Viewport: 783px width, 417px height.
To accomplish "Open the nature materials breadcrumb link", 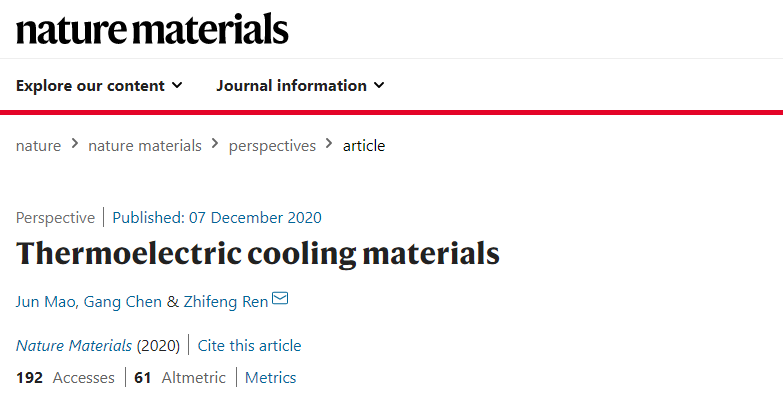I will pos(145,146).
